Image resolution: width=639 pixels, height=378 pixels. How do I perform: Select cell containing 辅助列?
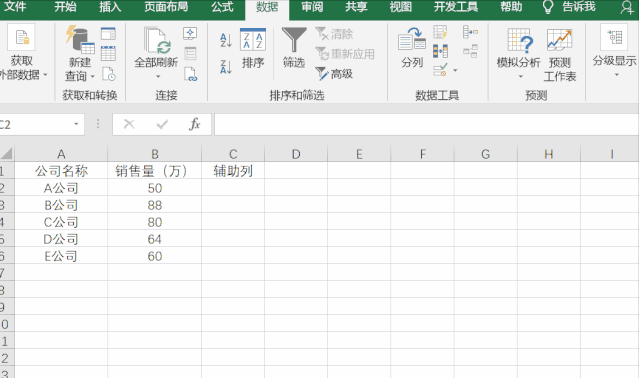click(233, 171)
